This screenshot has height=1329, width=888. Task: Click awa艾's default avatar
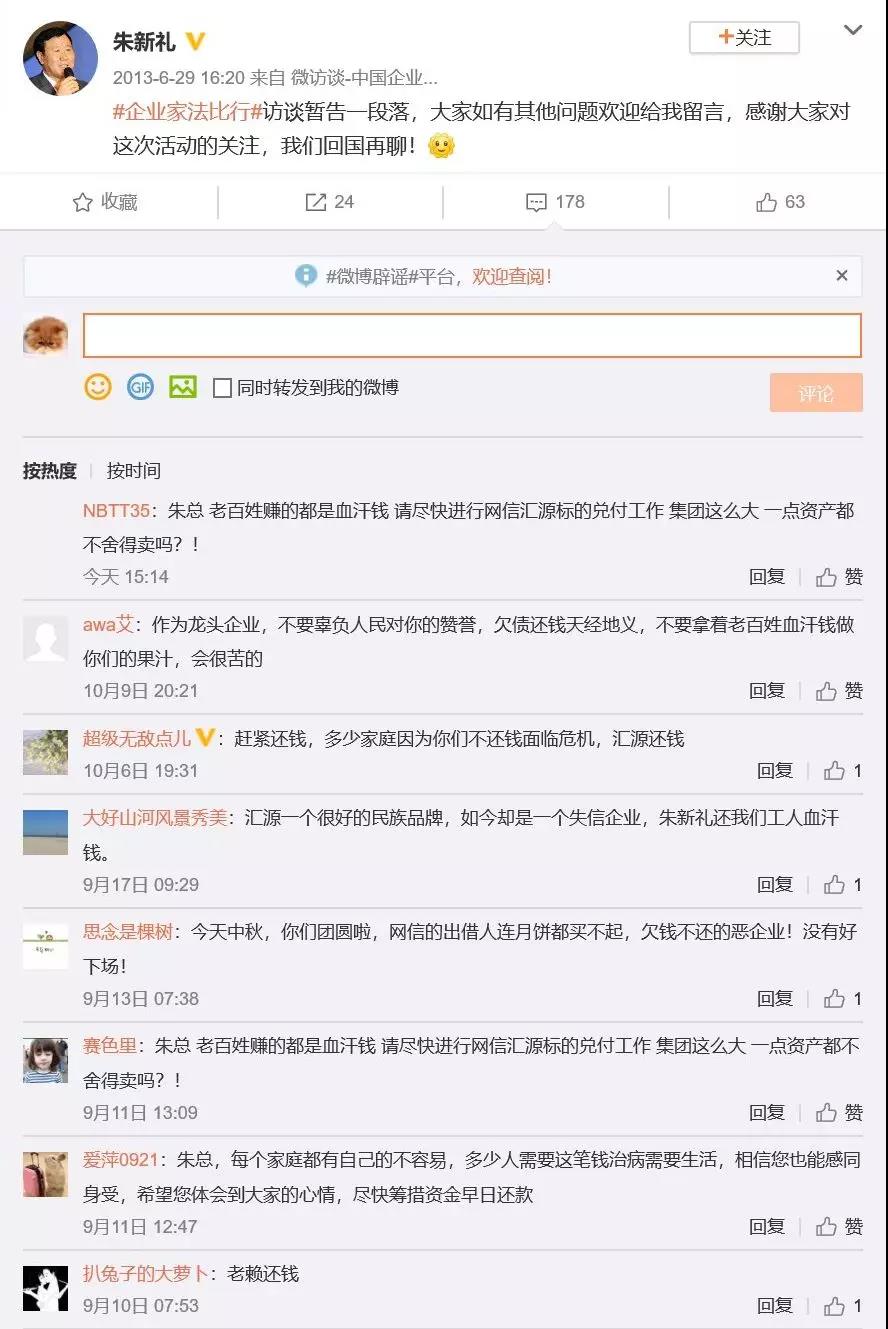coord(45,639)
